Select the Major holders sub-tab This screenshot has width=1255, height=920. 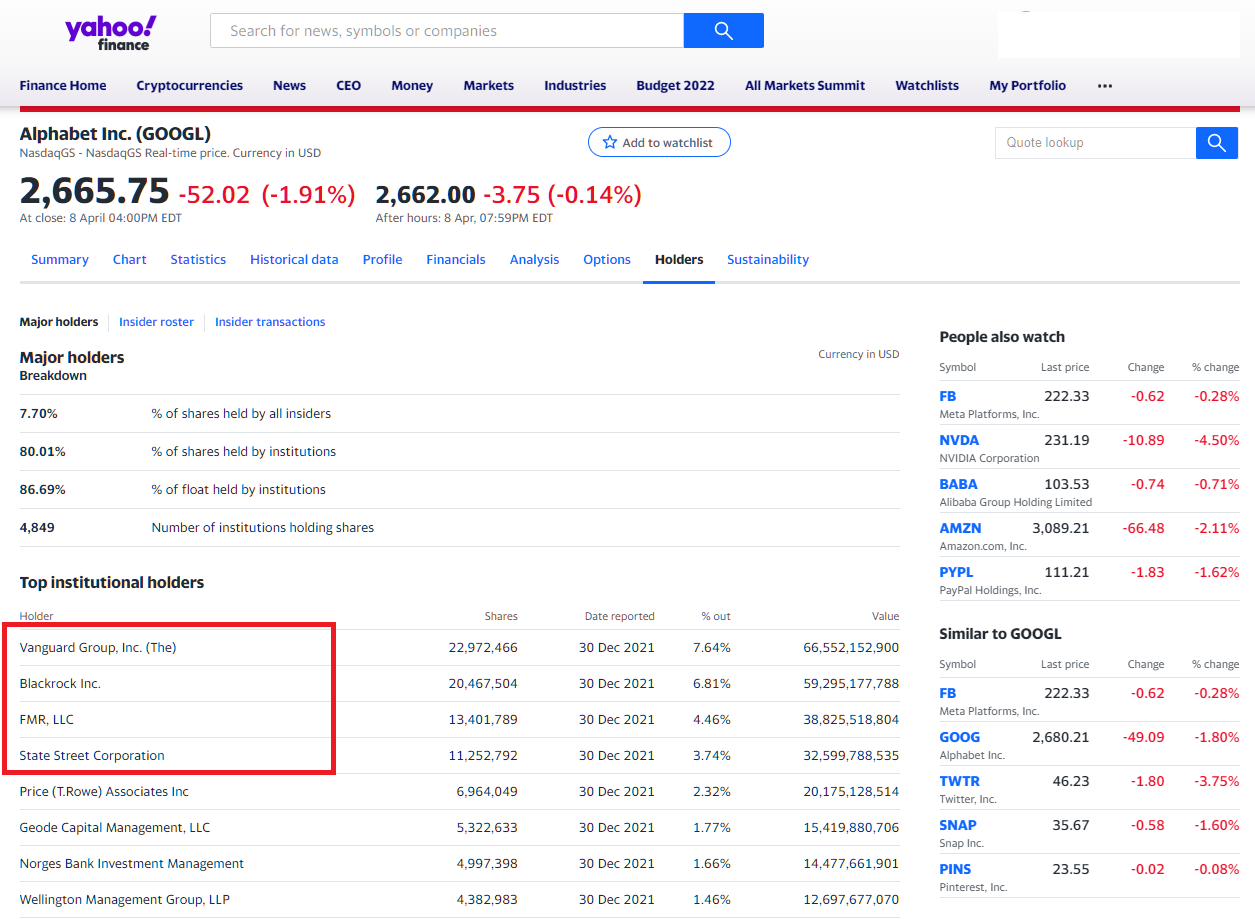click(59, 322)
